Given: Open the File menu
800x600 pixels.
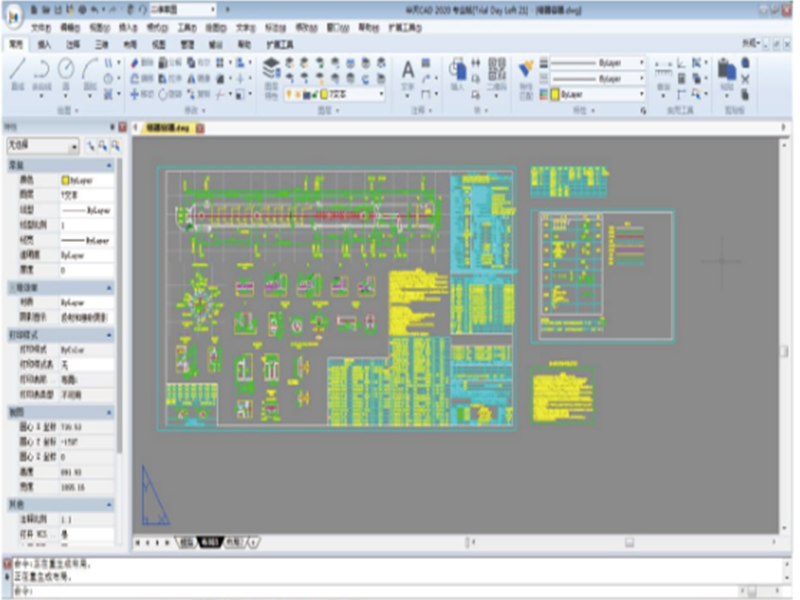Looking at the screenshot, I should (x=39, y=28).
